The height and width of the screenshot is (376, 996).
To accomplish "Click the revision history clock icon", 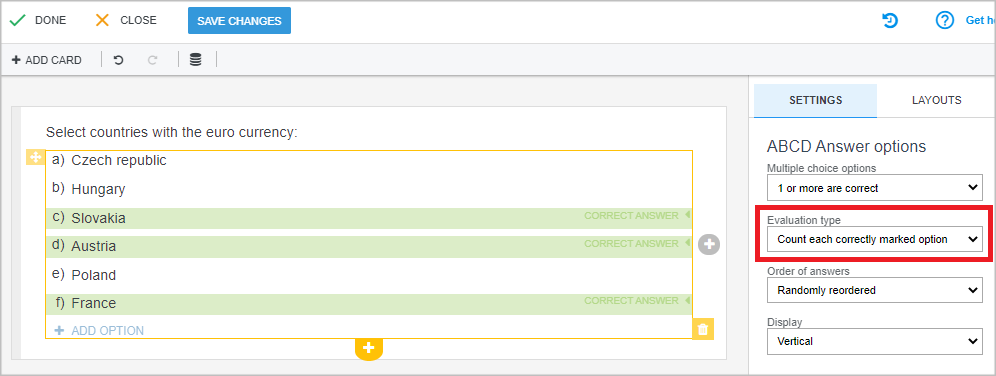I will click(x=890, y=21).
